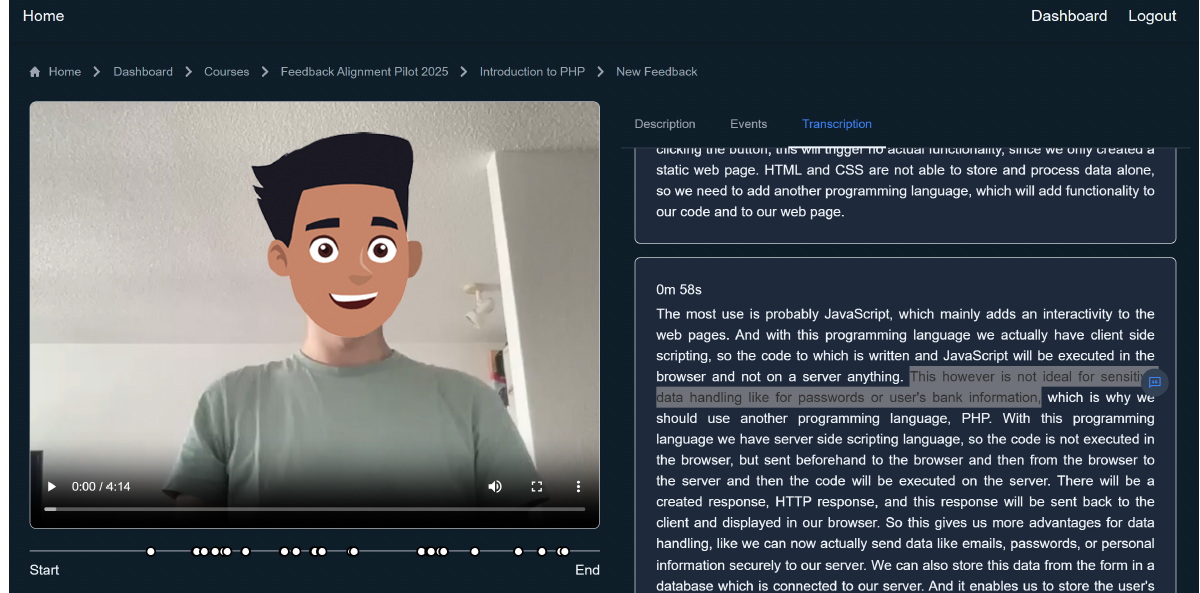Play the video
This screenshot has width=1200, height=593.
click(52, 486)
